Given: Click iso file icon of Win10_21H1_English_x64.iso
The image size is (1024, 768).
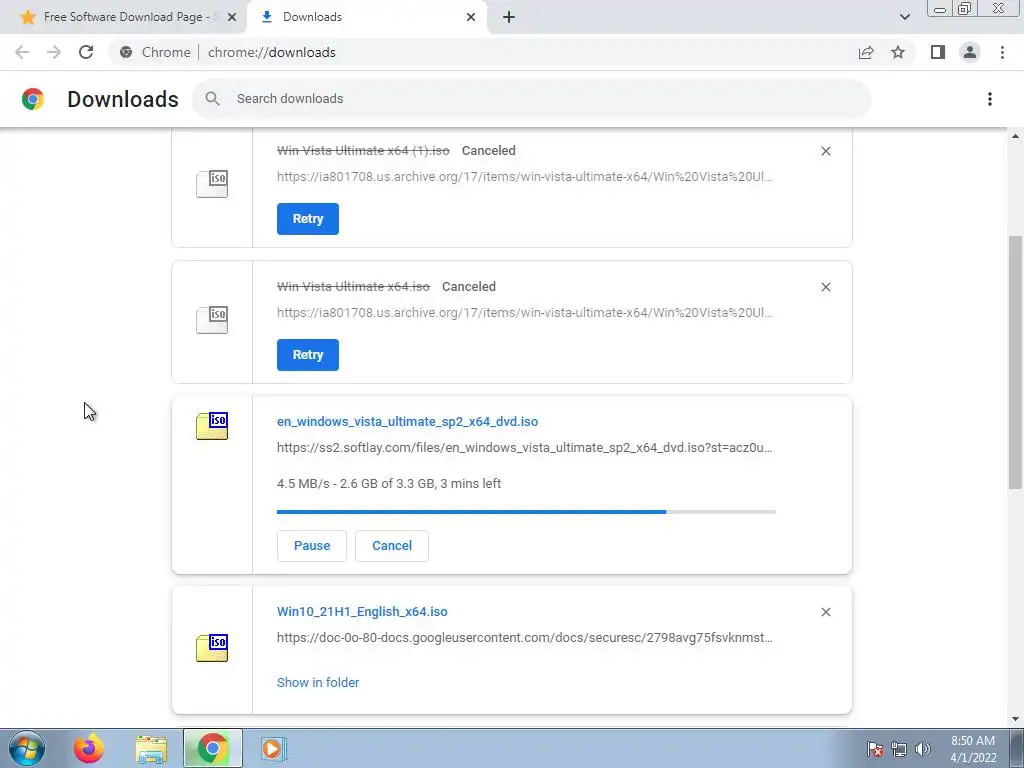Looking at the screenshot, I should (212, 648).
